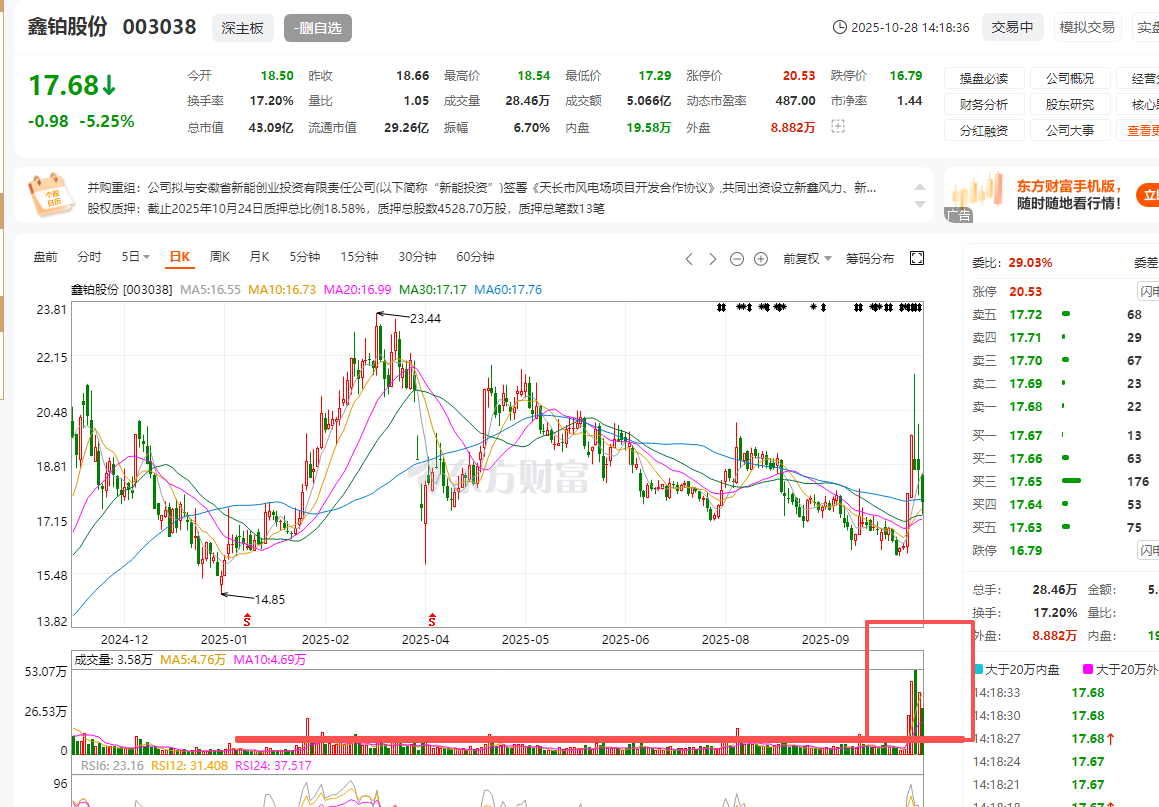Click the 14:18:33 trade tick row

coord(1065,693)
